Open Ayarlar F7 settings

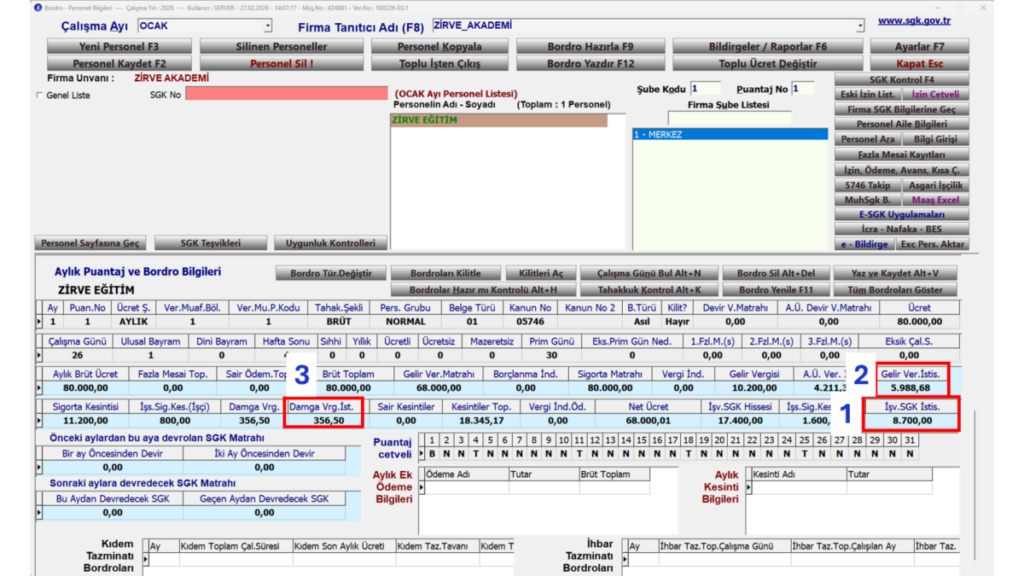919,46
